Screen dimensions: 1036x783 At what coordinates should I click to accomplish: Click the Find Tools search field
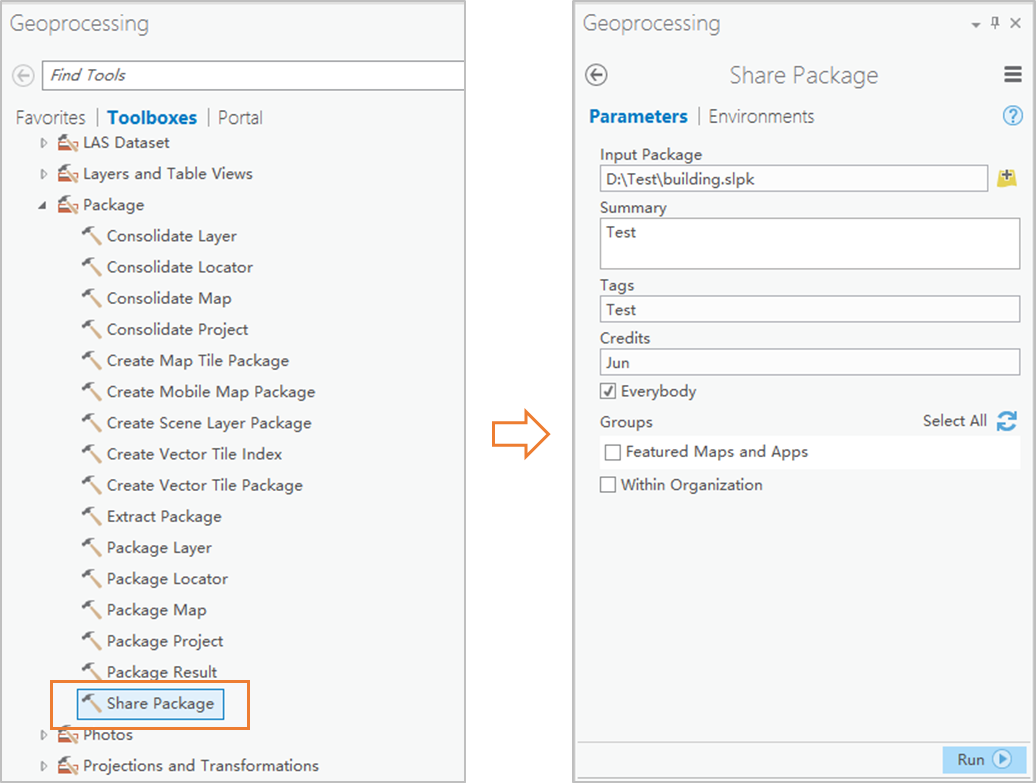[x=250, y=75]
